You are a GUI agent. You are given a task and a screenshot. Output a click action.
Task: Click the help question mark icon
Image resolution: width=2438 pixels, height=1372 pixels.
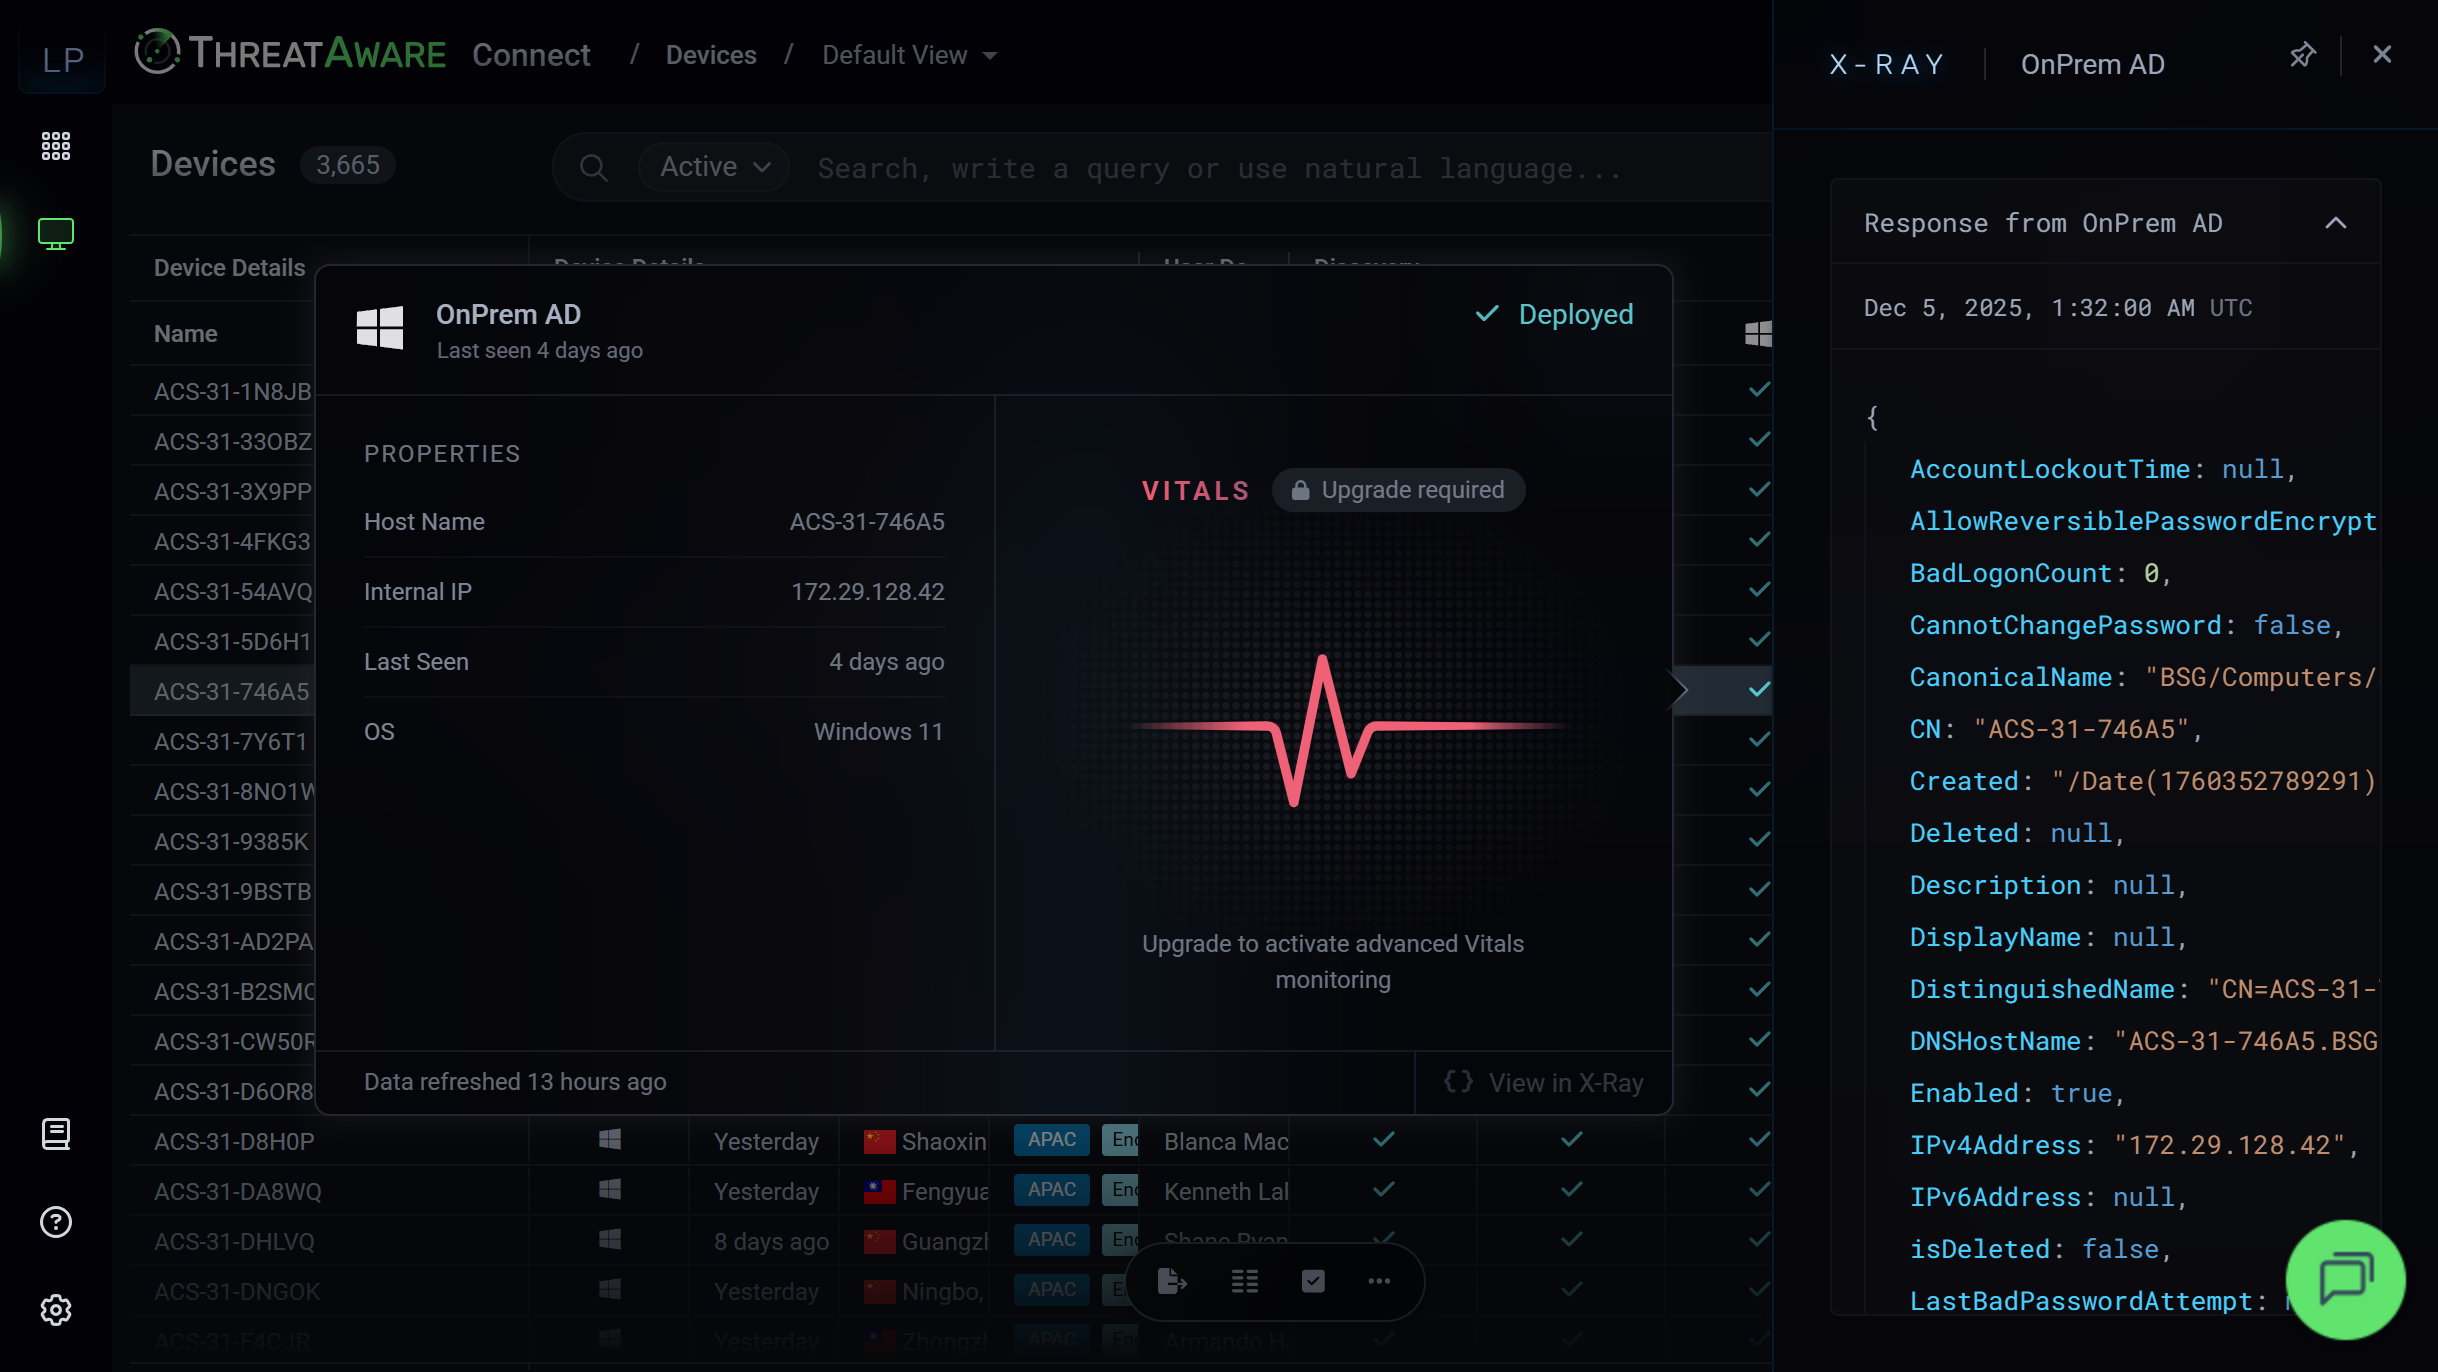coord(56,1222)
